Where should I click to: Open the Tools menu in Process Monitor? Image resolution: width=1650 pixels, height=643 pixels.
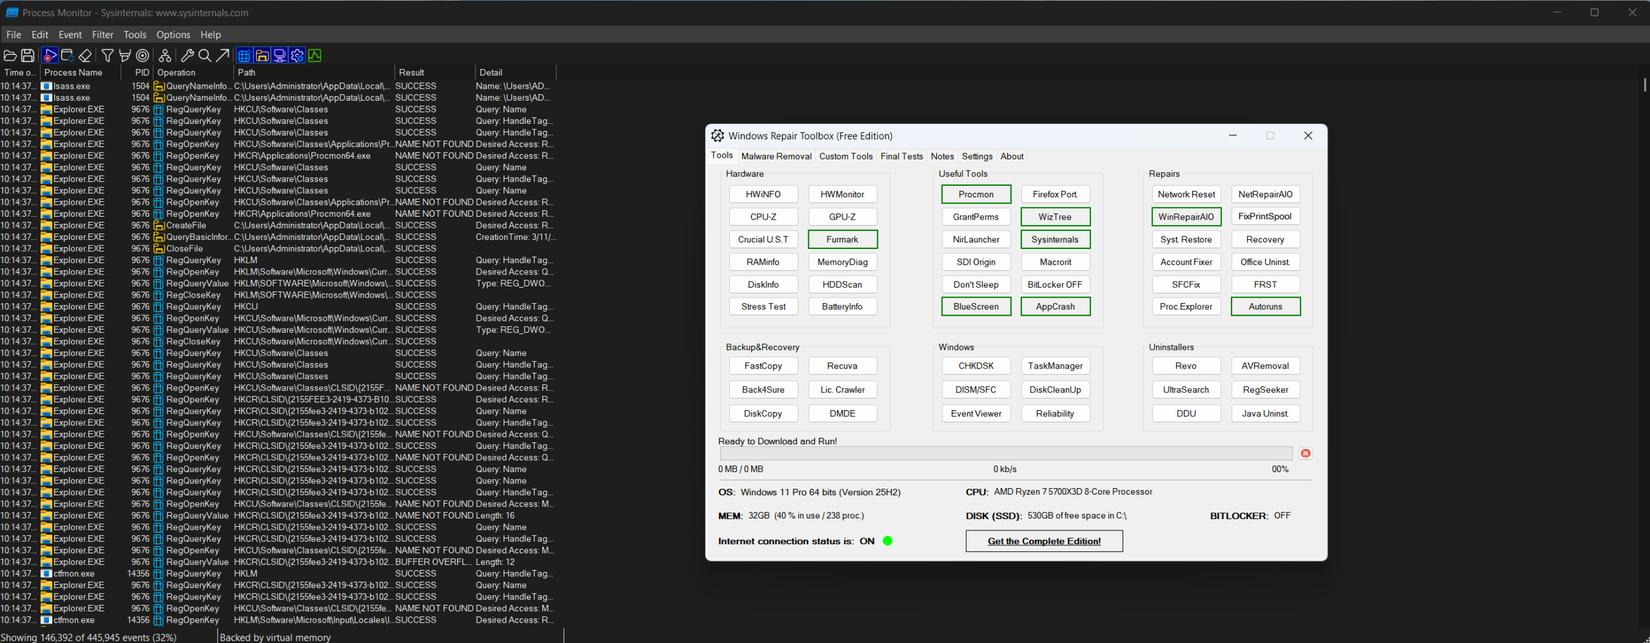click(135, 35)
